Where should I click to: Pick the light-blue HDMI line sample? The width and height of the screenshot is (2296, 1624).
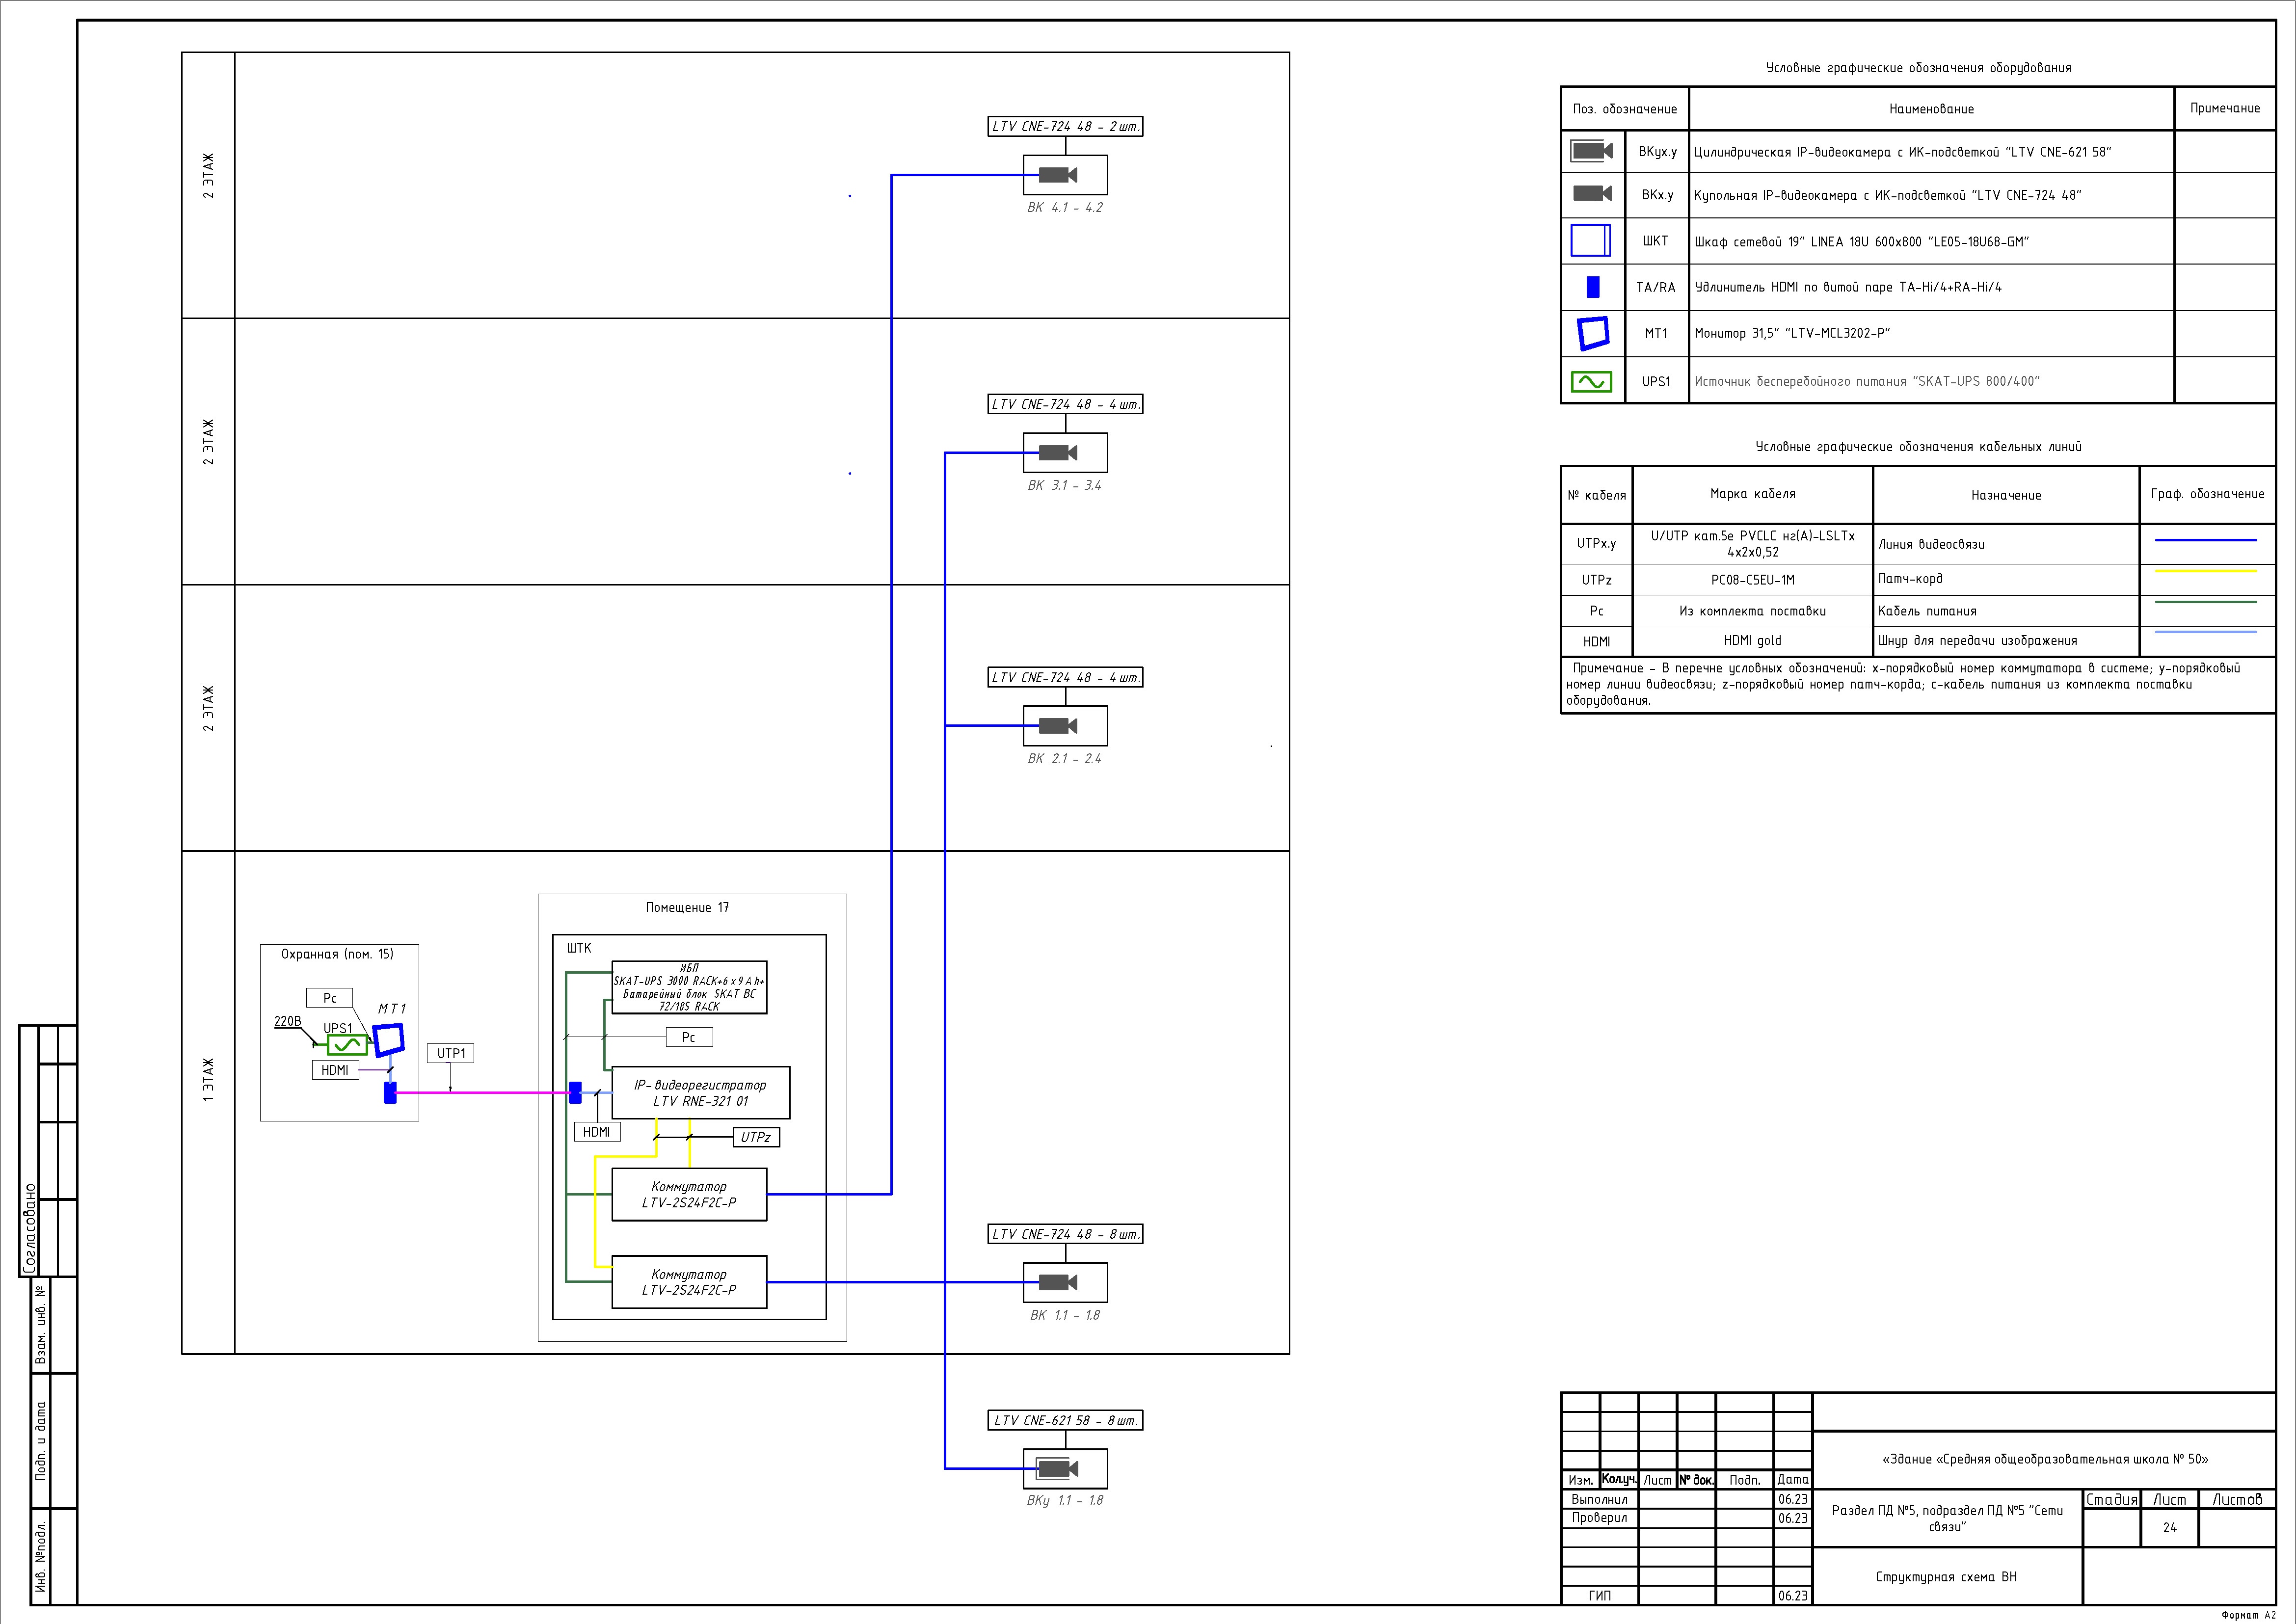tap(2206, 632)
